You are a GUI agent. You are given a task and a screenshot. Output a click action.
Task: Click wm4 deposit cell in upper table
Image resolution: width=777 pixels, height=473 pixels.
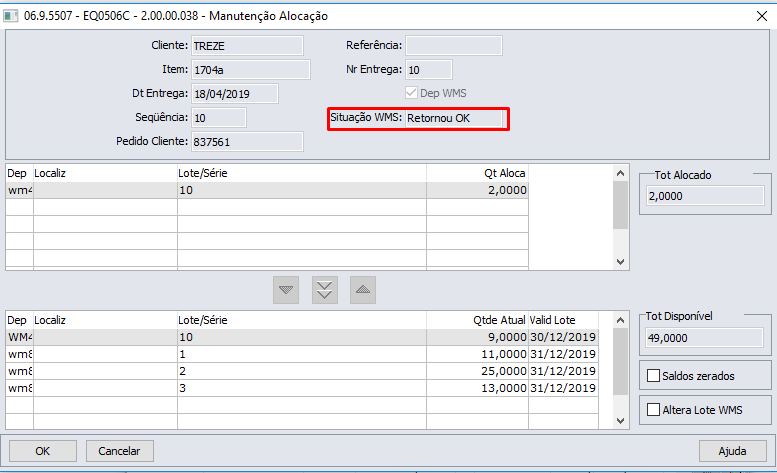(x=20, y=190)
